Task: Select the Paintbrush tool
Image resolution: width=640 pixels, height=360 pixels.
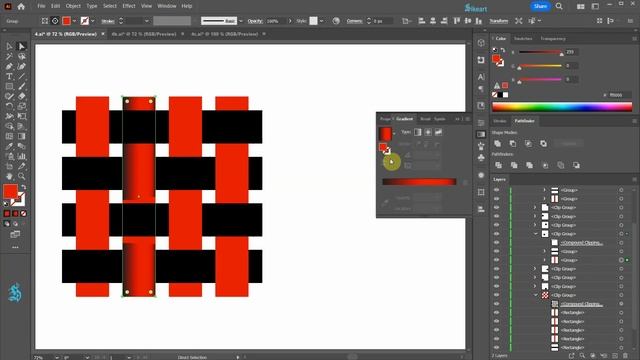Action: coord(22,86)
